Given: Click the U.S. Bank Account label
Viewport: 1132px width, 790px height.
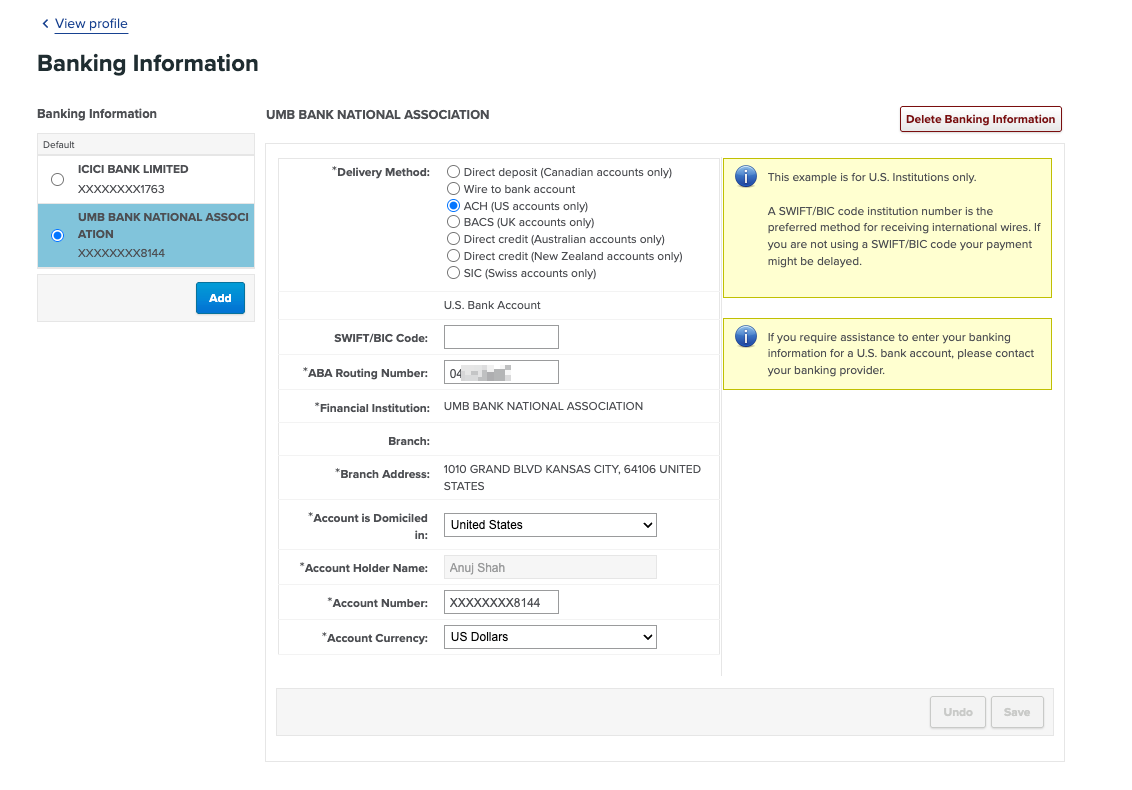Looking at the screenshot, I should 492,305.
